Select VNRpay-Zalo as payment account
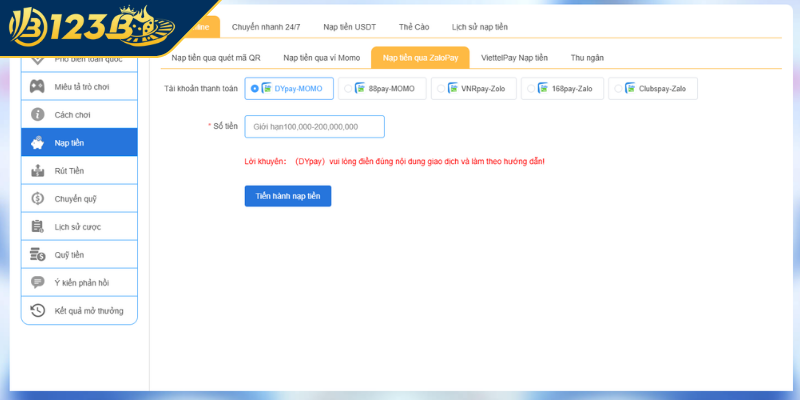 [441, 88]
